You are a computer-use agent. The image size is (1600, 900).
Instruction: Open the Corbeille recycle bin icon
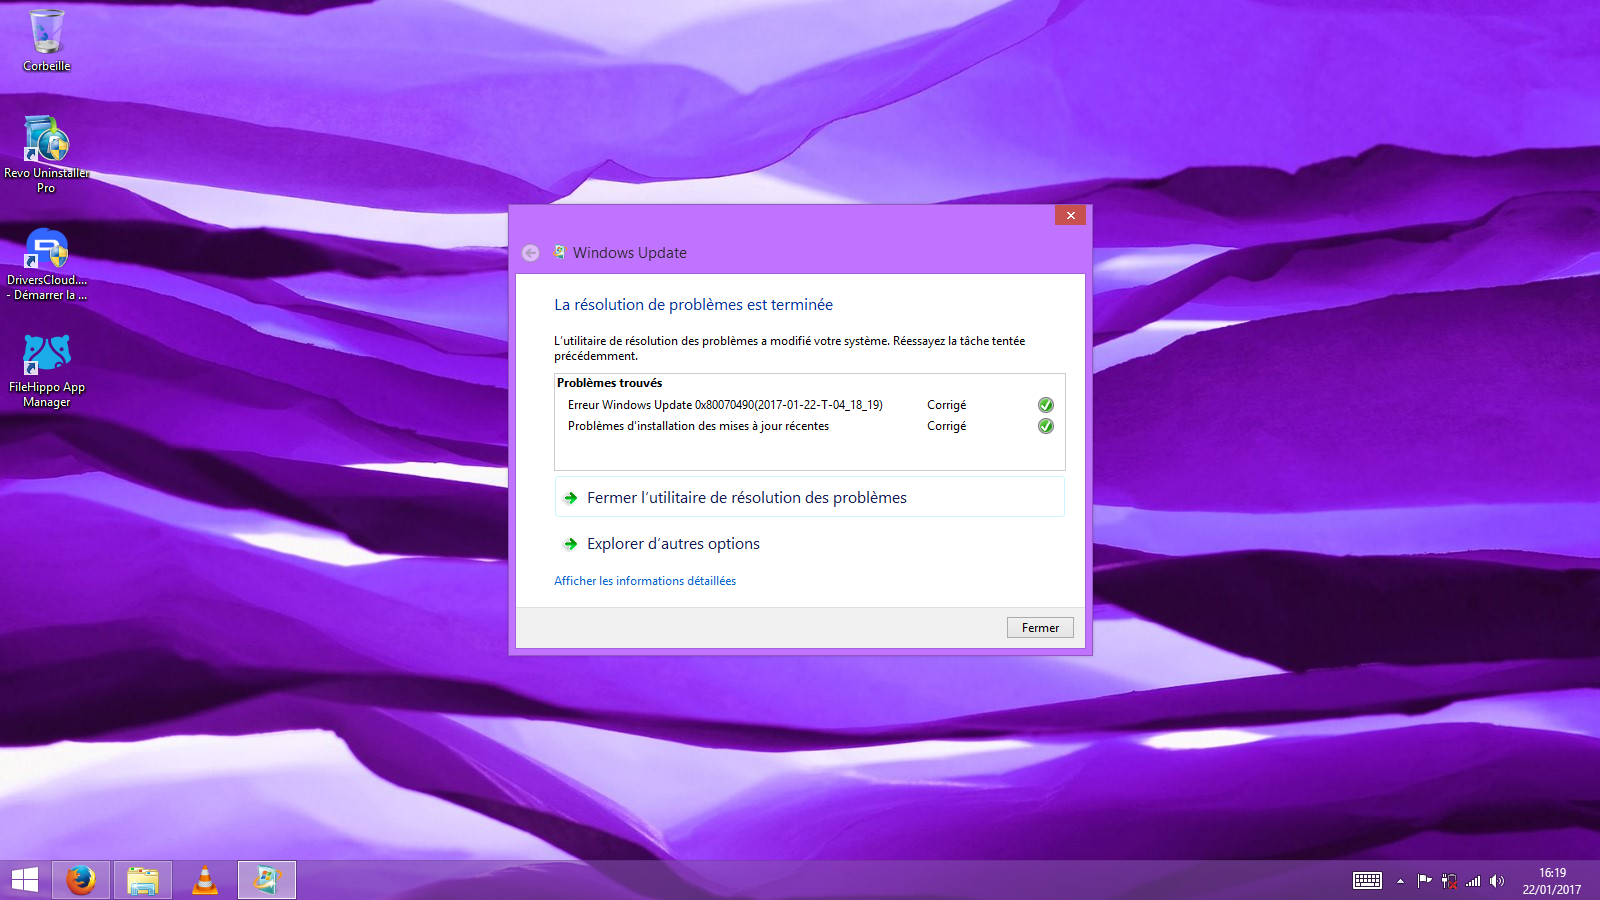pos(47,40)
